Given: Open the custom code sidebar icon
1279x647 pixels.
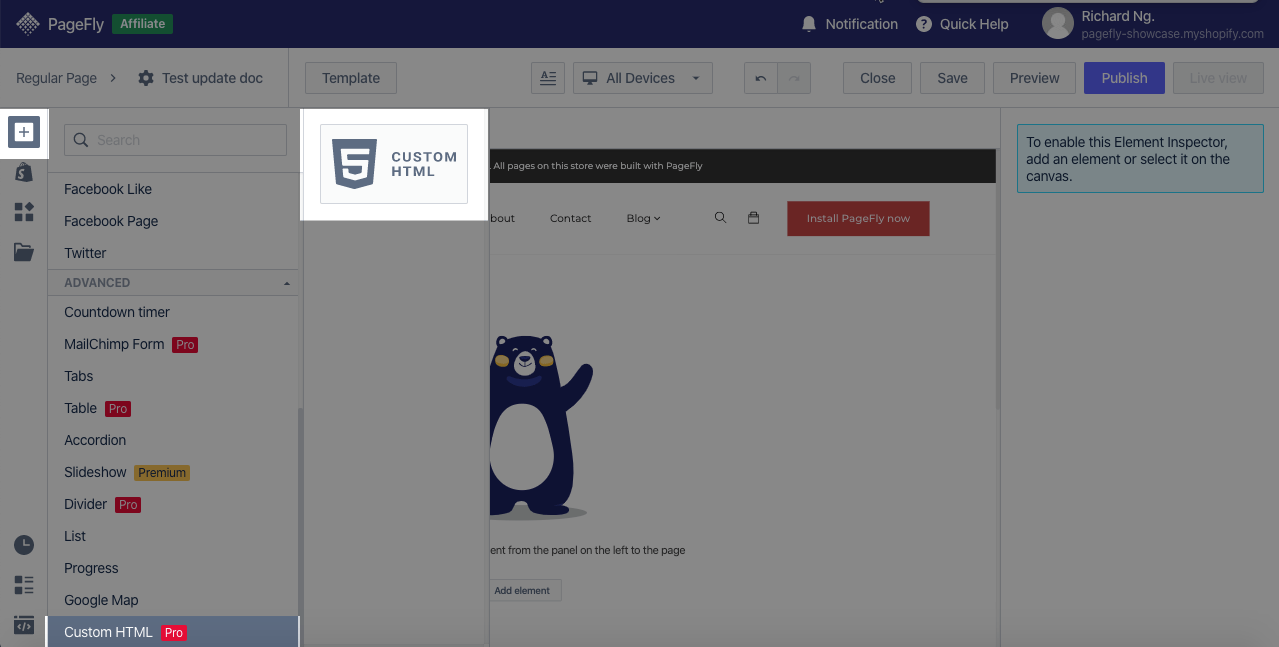Looking at the screenshot, I should point(24,625).
